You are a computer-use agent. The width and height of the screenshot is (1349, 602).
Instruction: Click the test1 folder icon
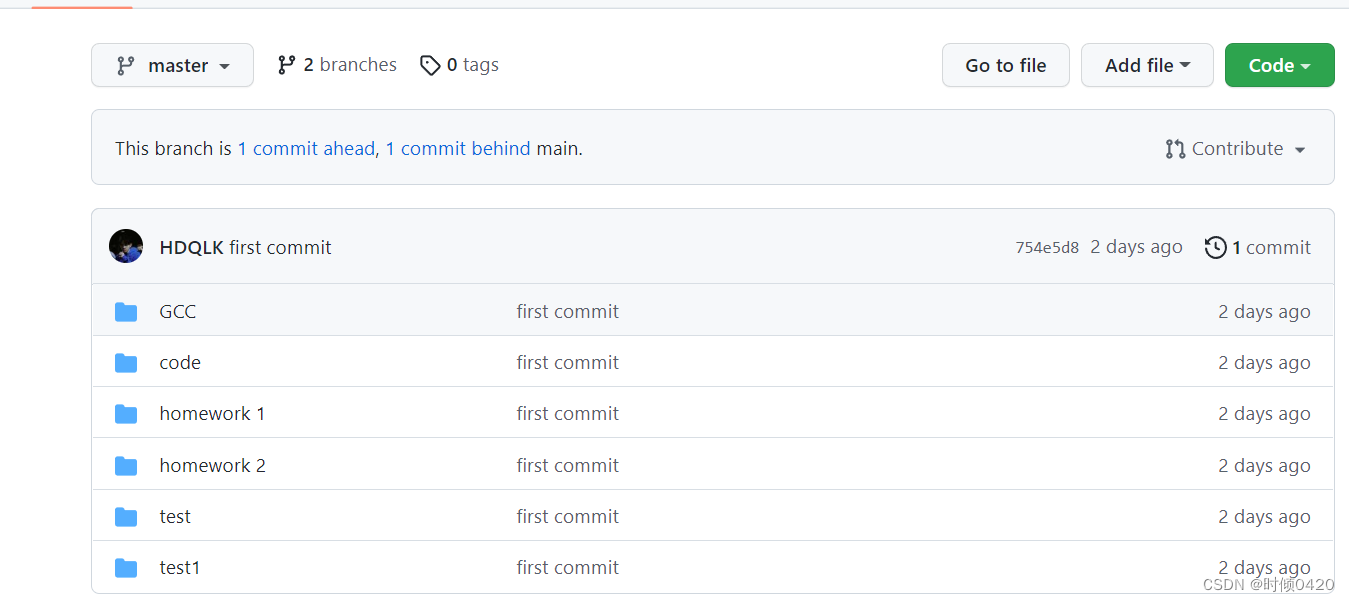coord(126,568)
